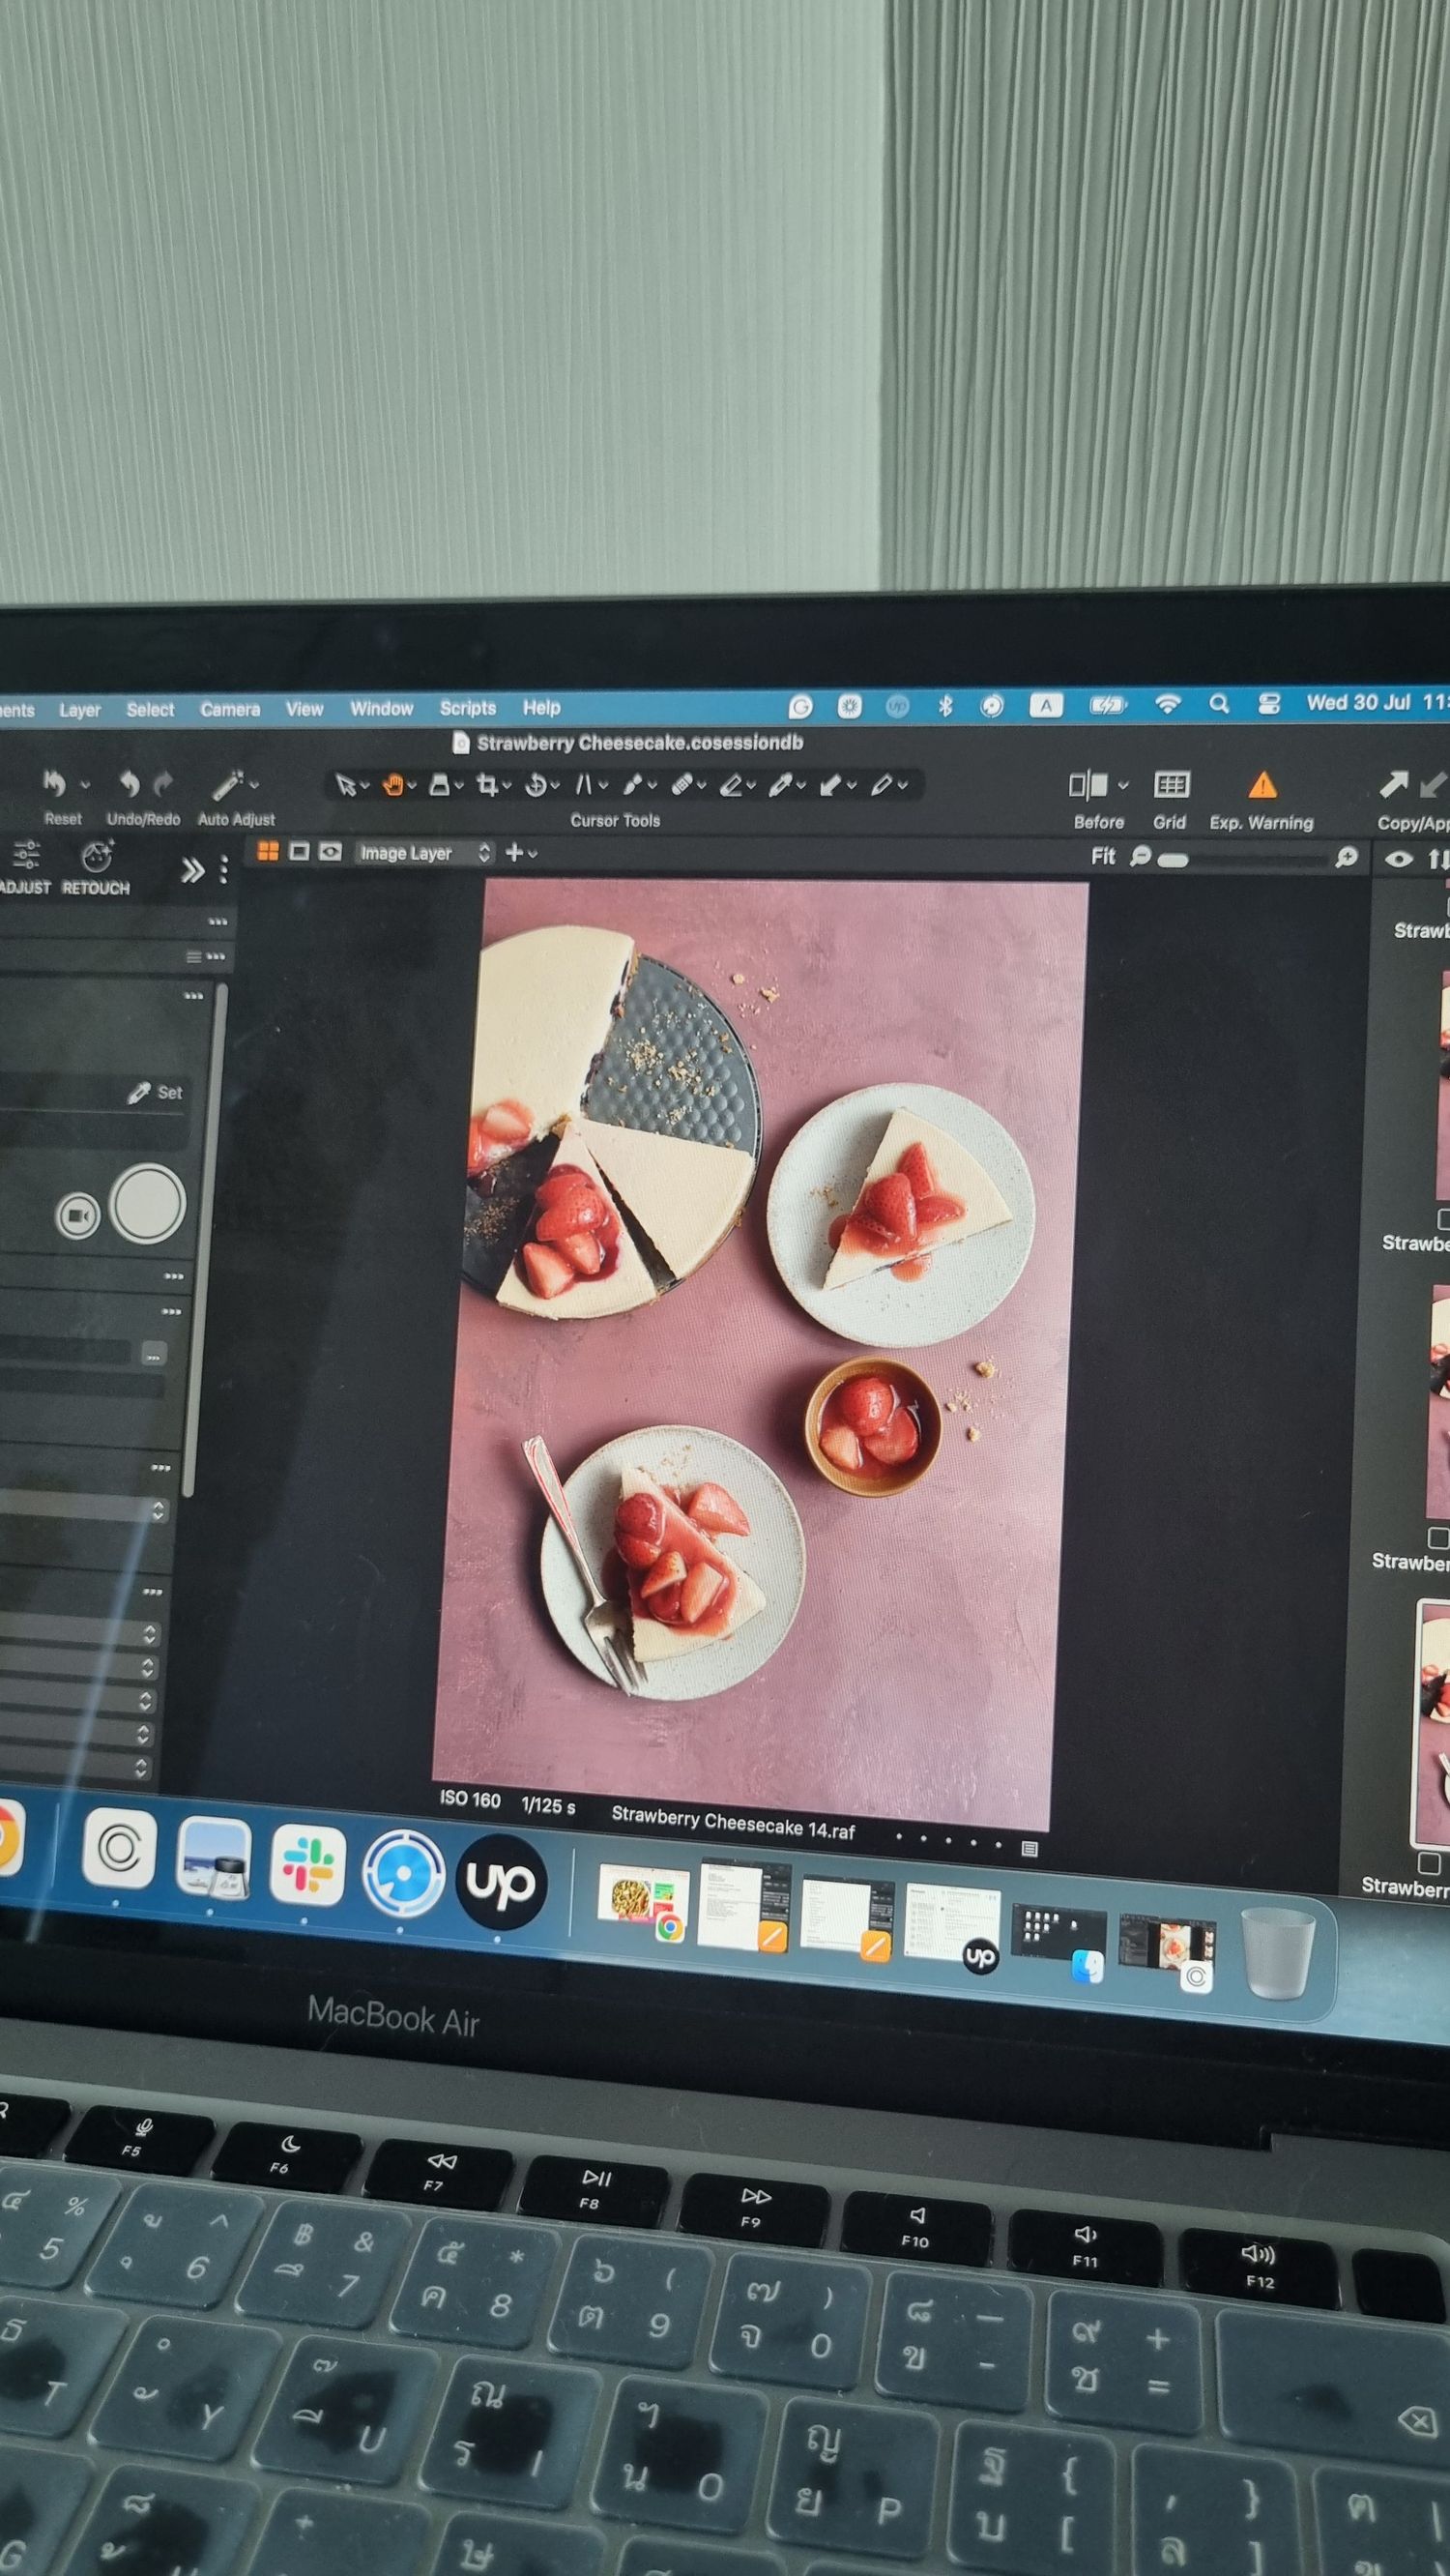Click the 'Strawberry Cheesecake 14.raf' filename
The width and height of the screenshot is (1450, 2576).
(x=733, y=1820)
